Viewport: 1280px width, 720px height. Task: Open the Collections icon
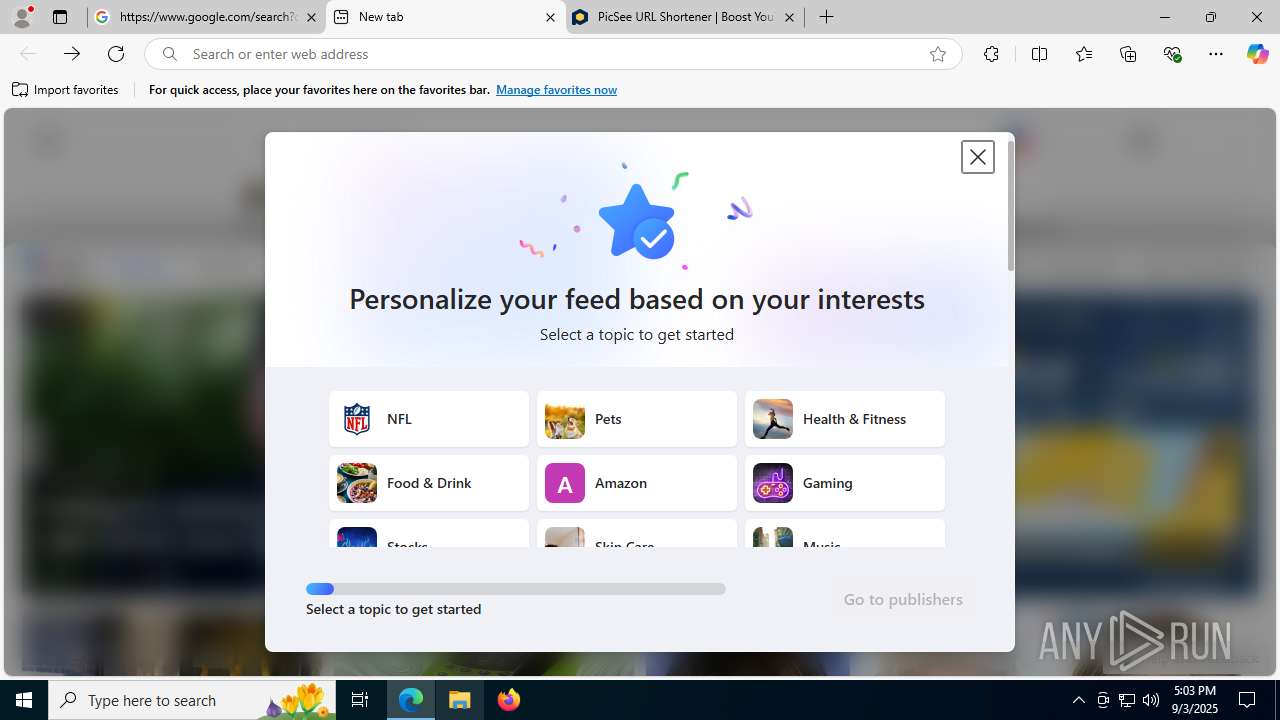1128,54
